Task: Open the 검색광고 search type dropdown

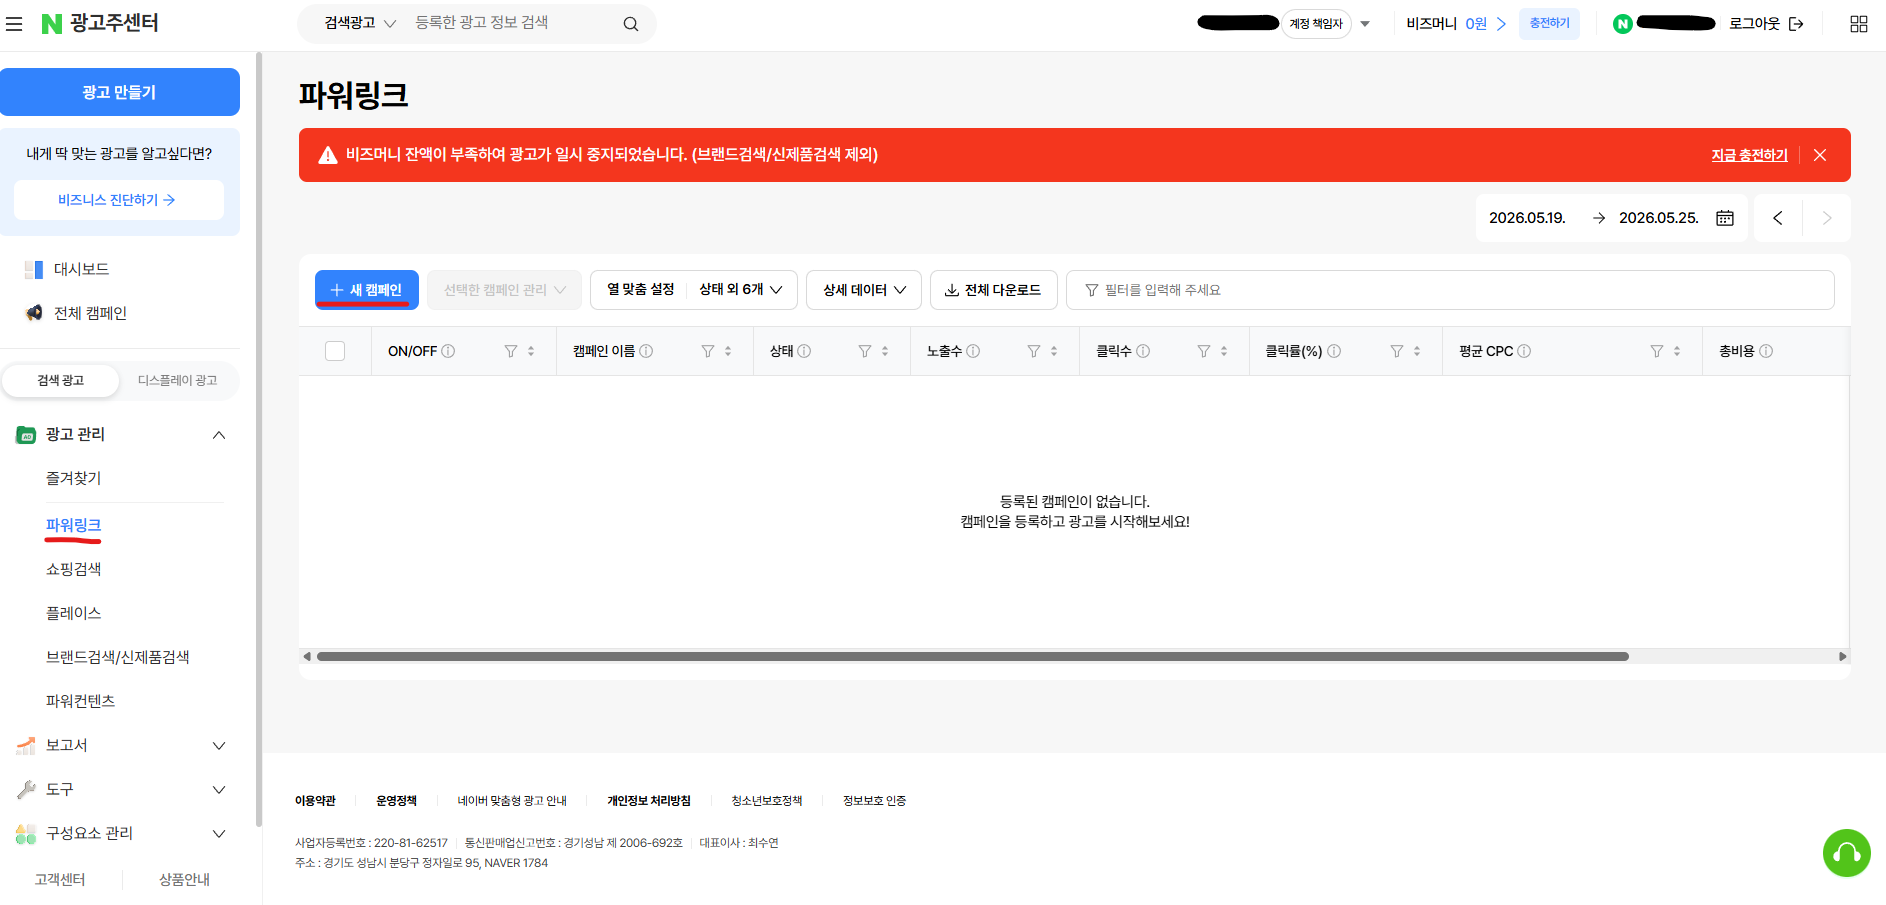Action: (360, 23)
